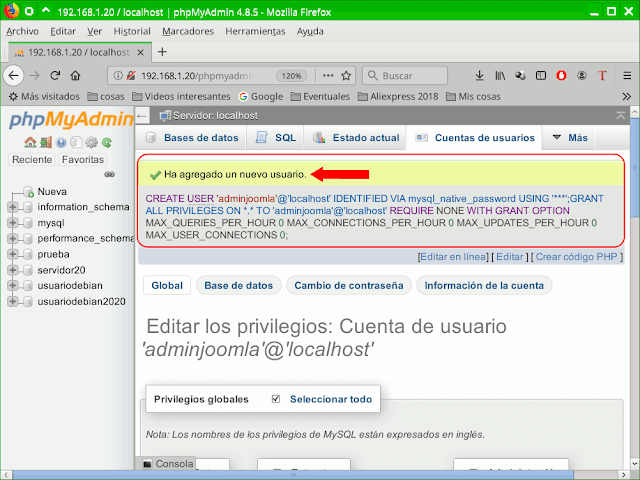Open the Más dropdown tab
The image size is (640, 480).
(x=570, y=138)
